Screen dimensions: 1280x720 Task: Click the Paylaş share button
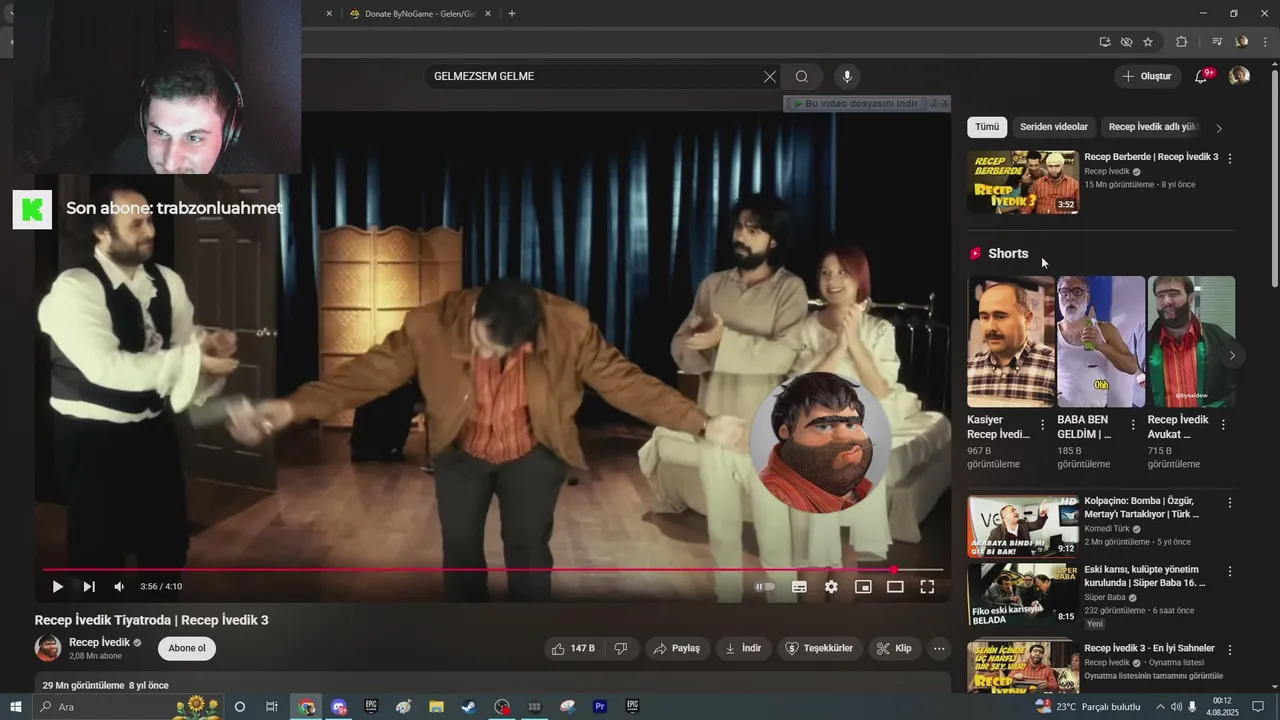677,648
